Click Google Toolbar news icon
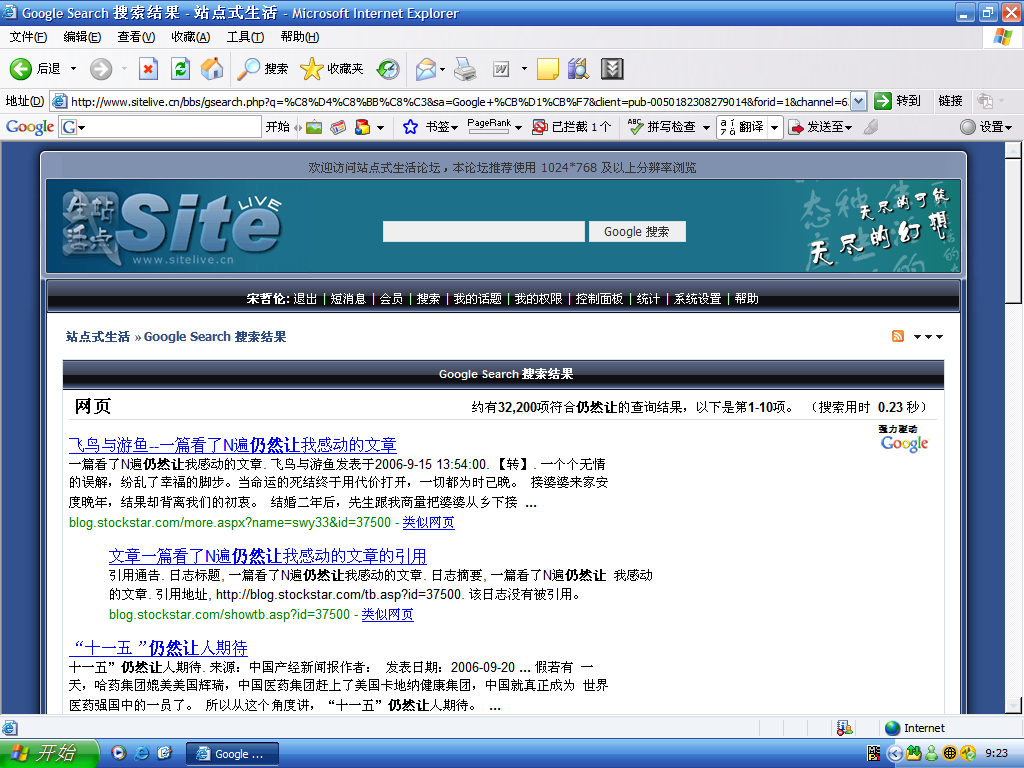Image resolution: width=1024 pixels, height=768 pixels. [x=338, y=127]
